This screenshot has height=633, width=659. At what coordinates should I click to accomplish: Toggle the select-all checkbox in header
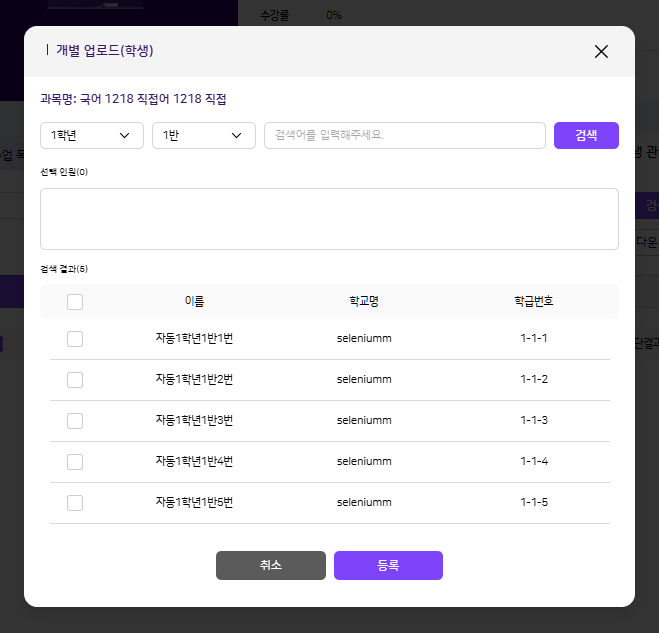click(75, 302)
